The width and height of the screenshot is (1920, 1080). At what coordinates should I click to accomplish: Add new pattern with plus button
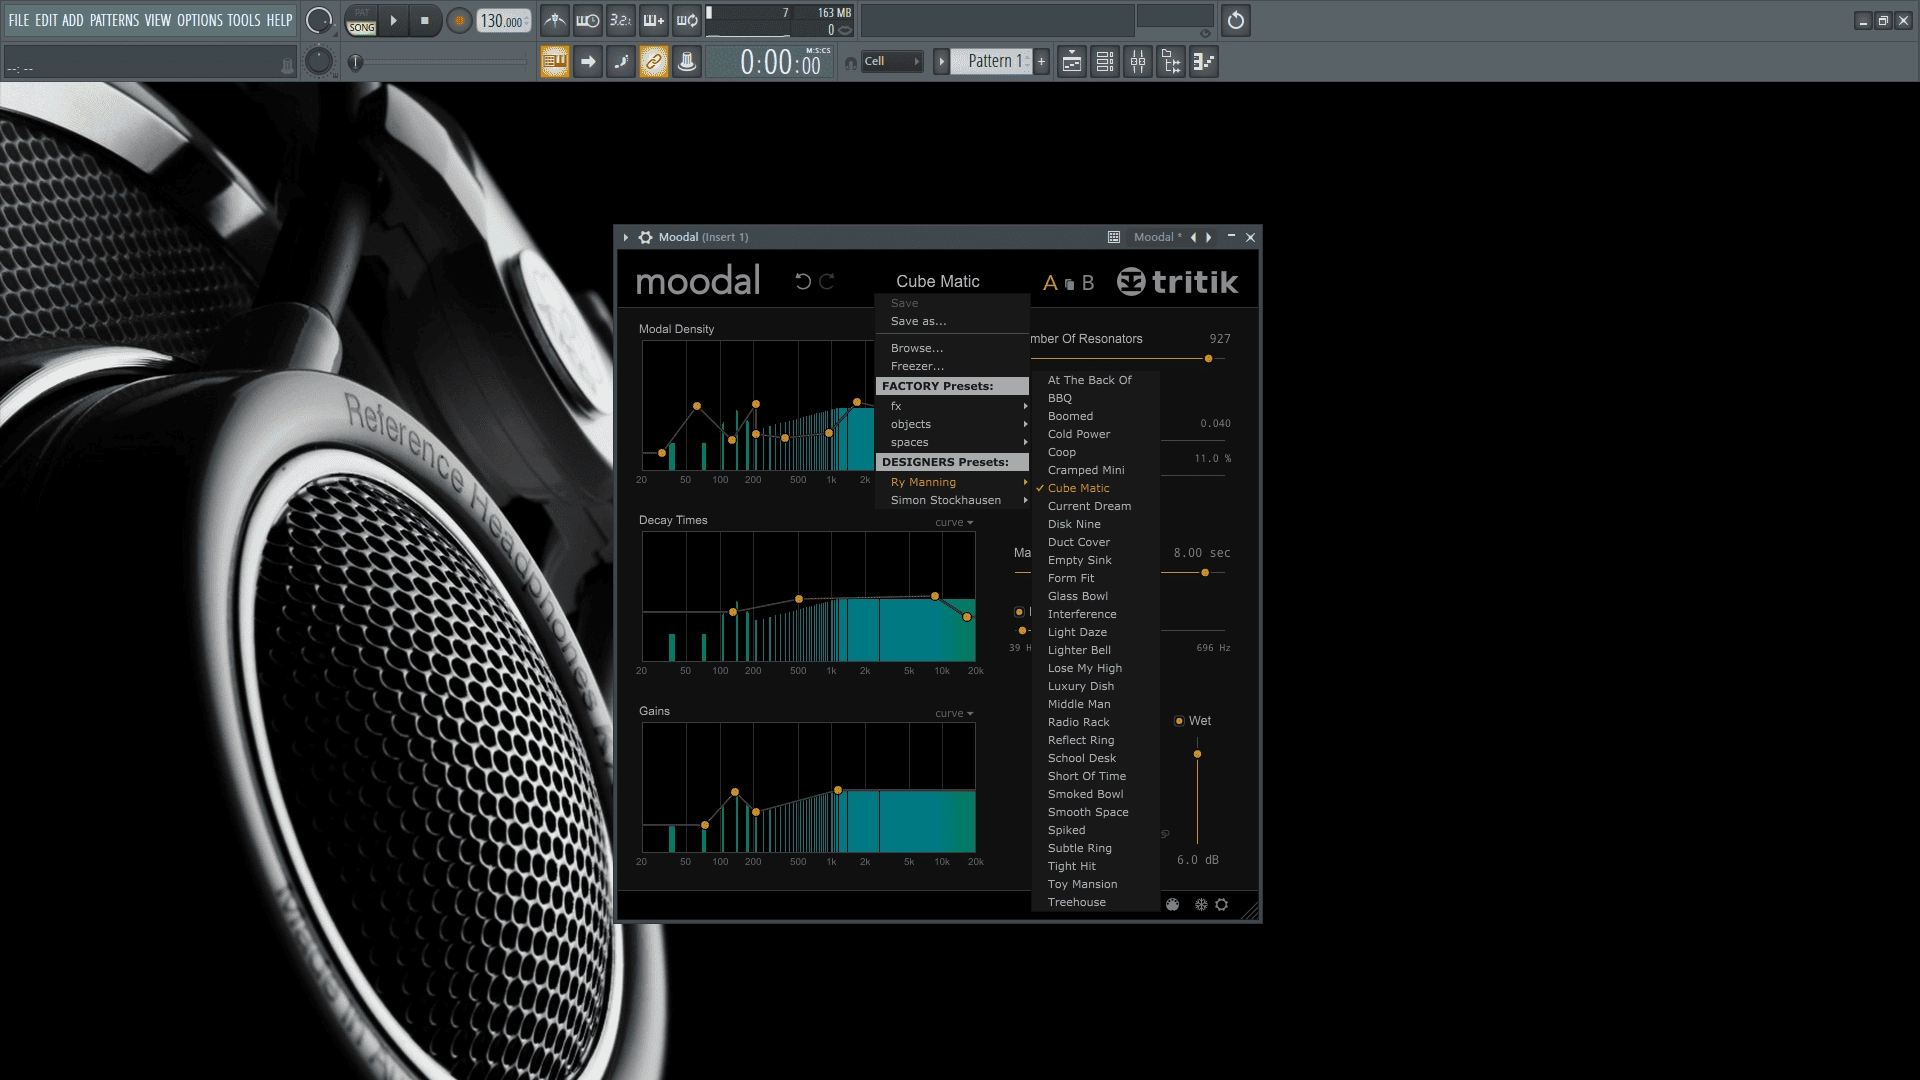[x=1041, y=62]
